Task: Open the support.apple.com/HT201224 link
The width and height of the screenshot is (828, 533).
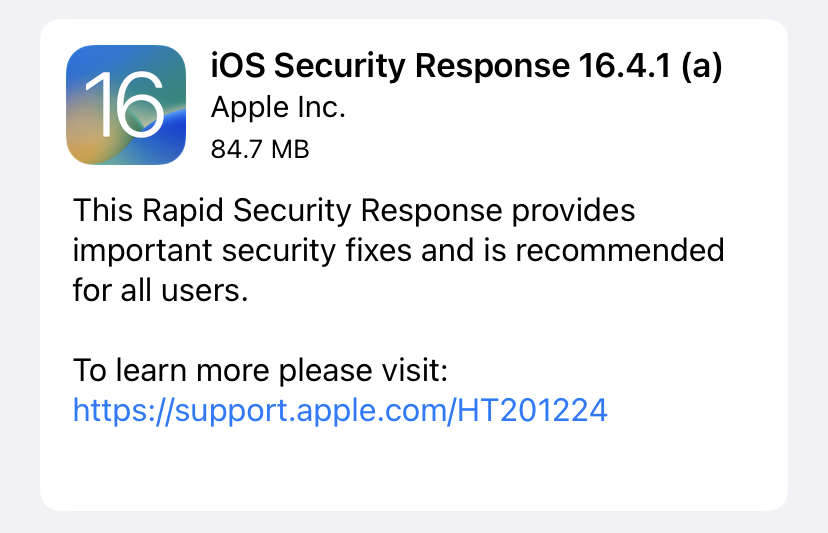Action: pyautogui.click(x=340, y=409)
